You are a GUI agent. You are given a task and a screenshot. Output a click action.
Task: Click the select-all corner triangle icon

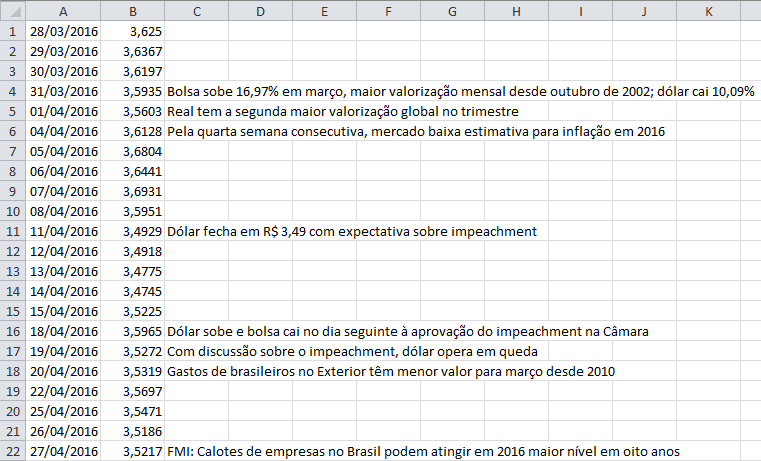[13, 11]
